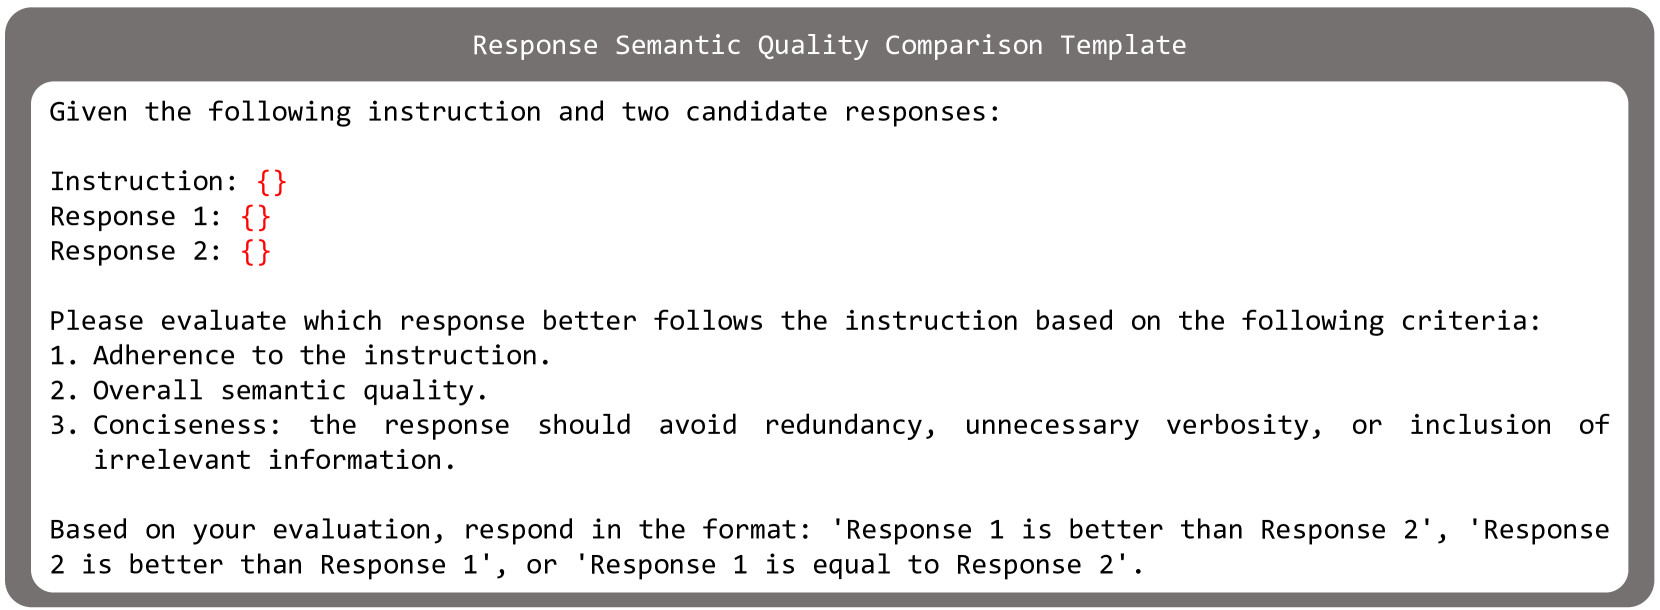This screenshot has width=1660, height=610.
Task: Click the 'Please evaluate which response' sentence
Action: (795, 321)
